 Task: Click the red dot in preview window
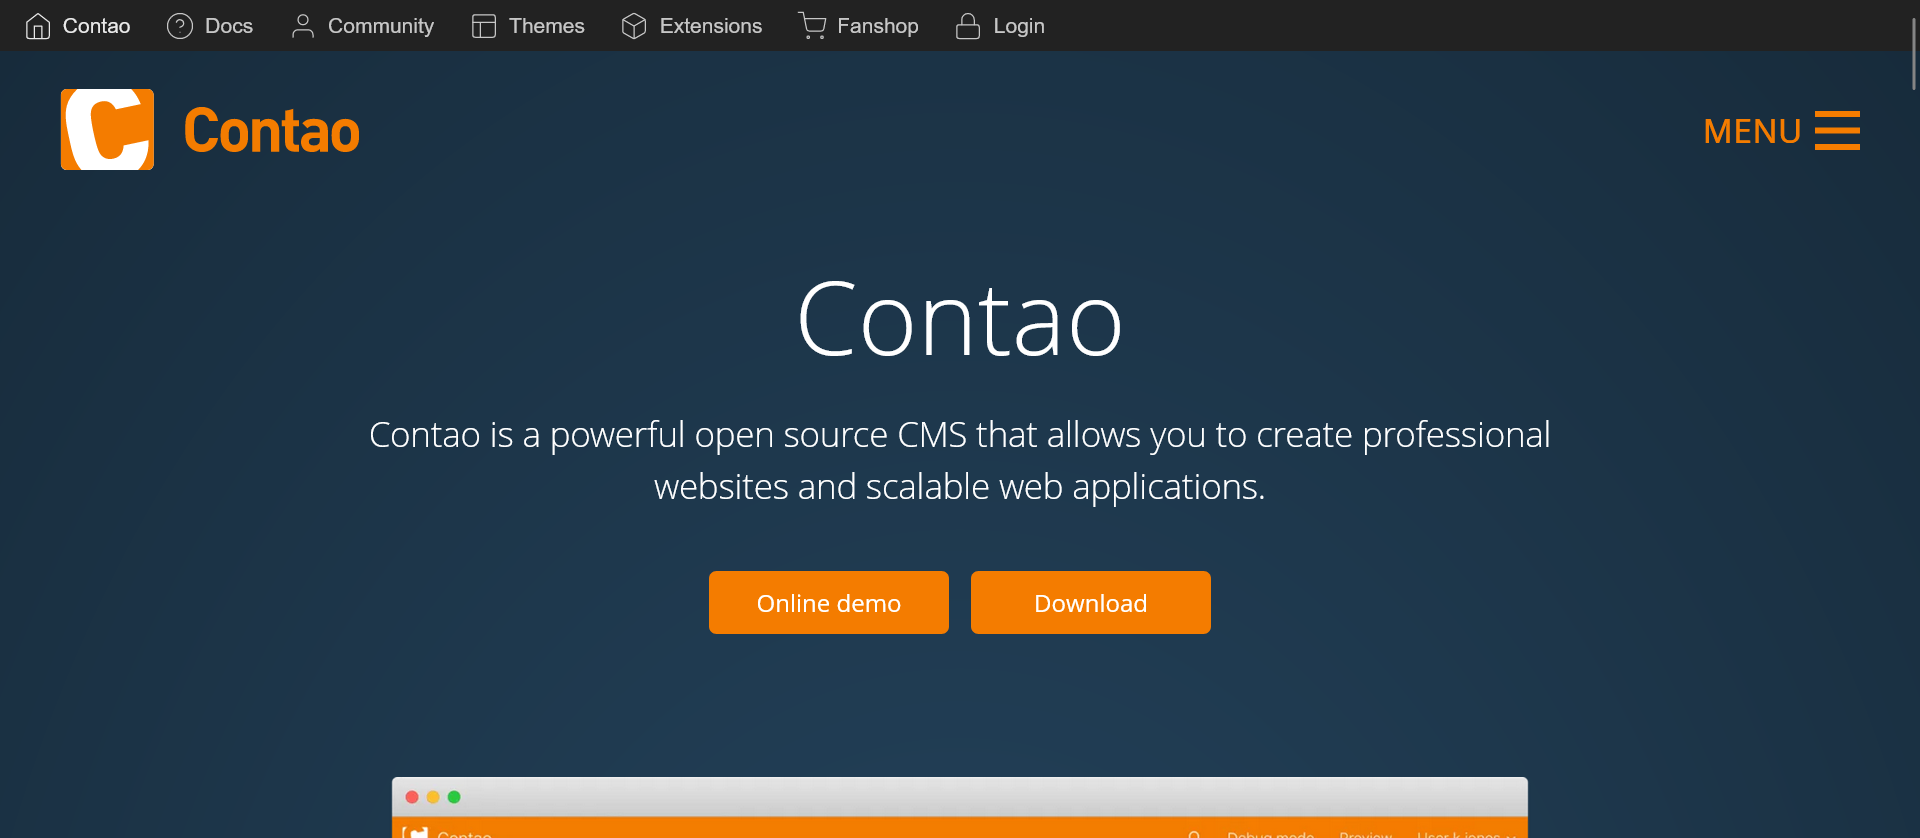point(412,797)
